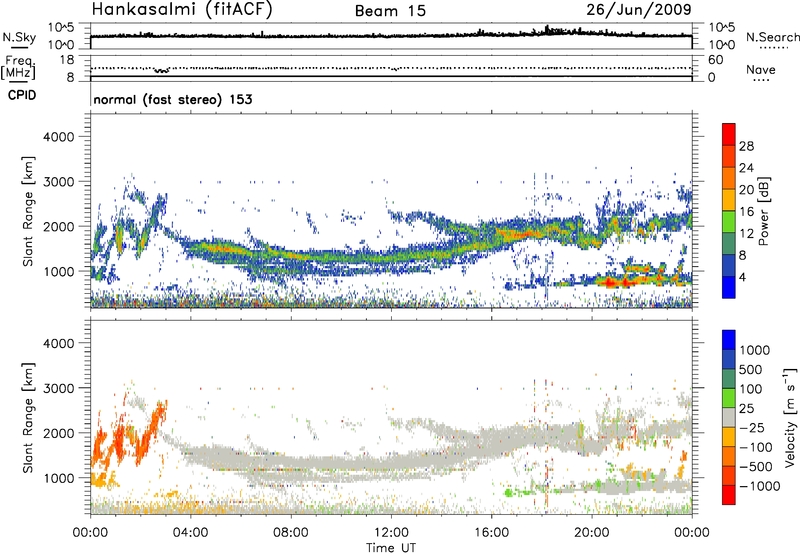
Task: Click the 08:00 time axis label
Action: tap(291, 533)
